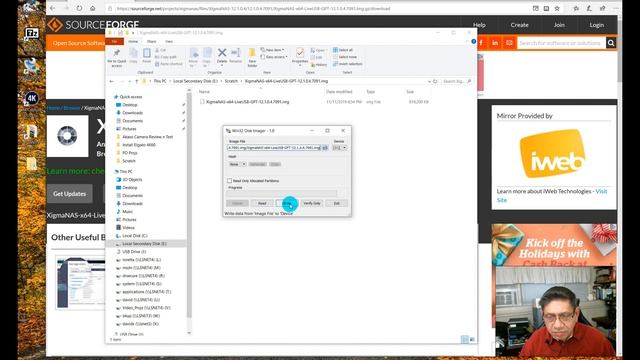Click the Rename icon in ribbon
The width and height of the screenshot is (640, 360).
[236, 56]
